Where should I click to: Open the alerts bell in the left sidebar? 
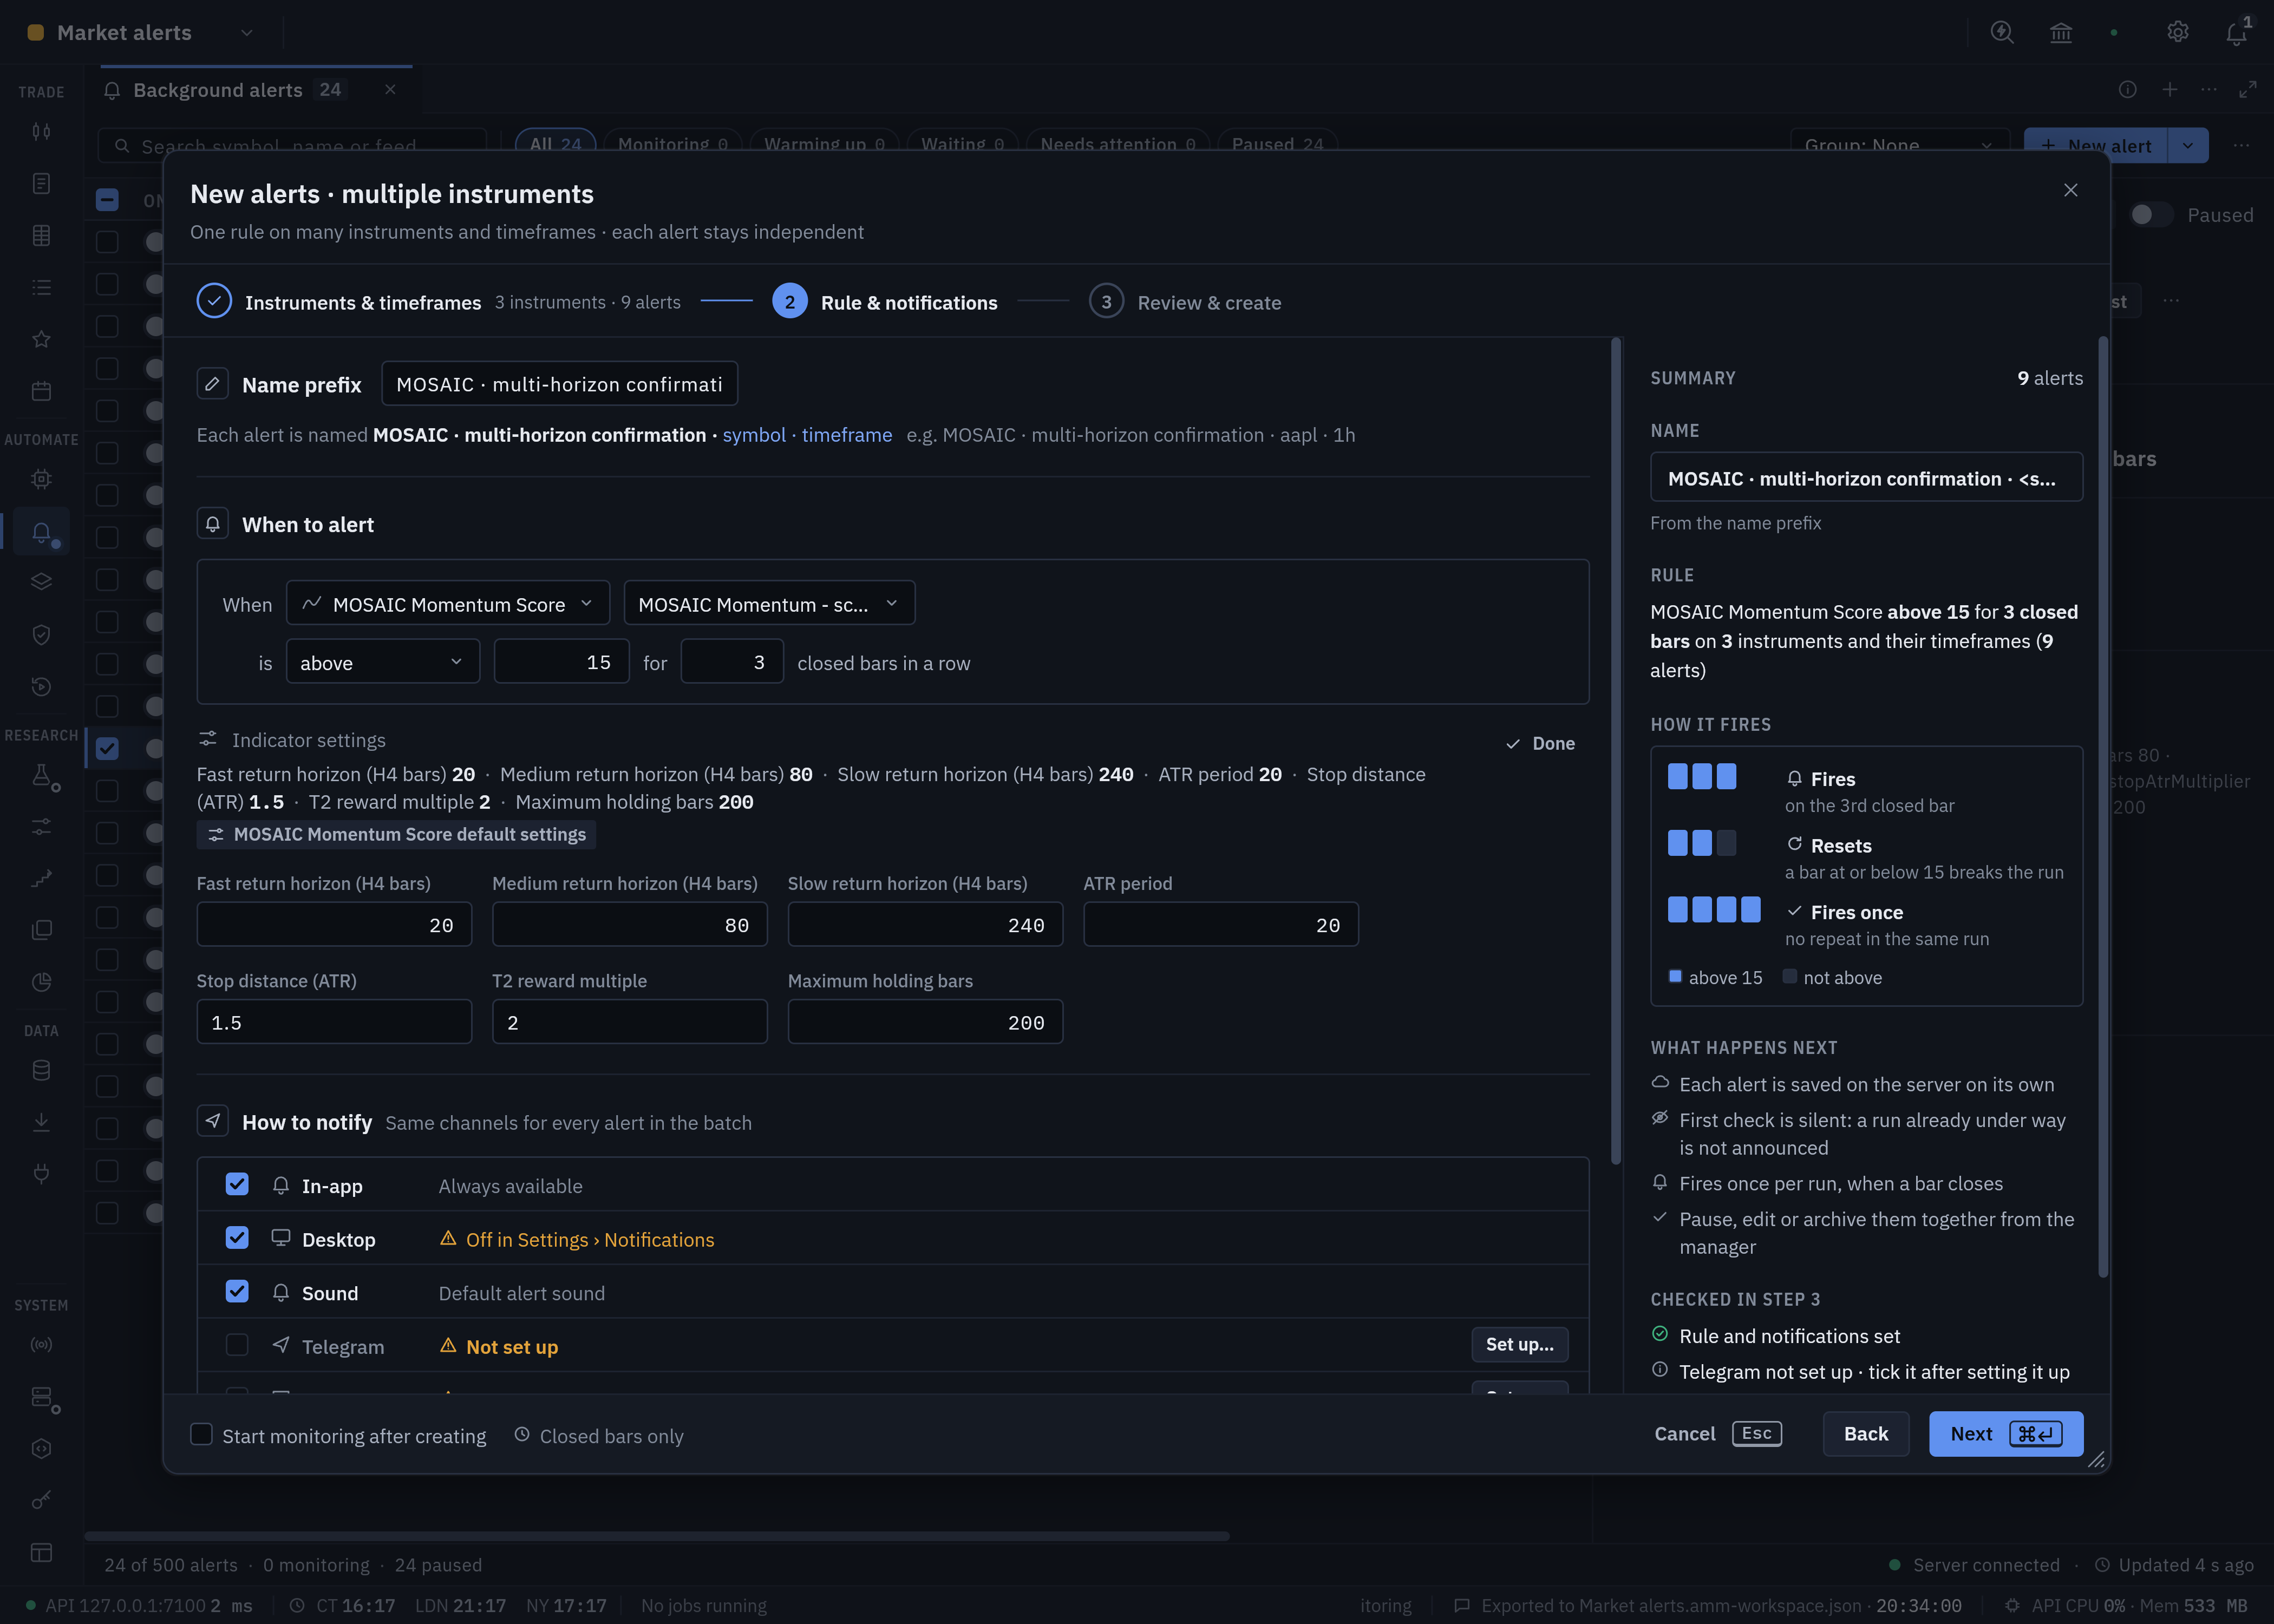(41, 532)
